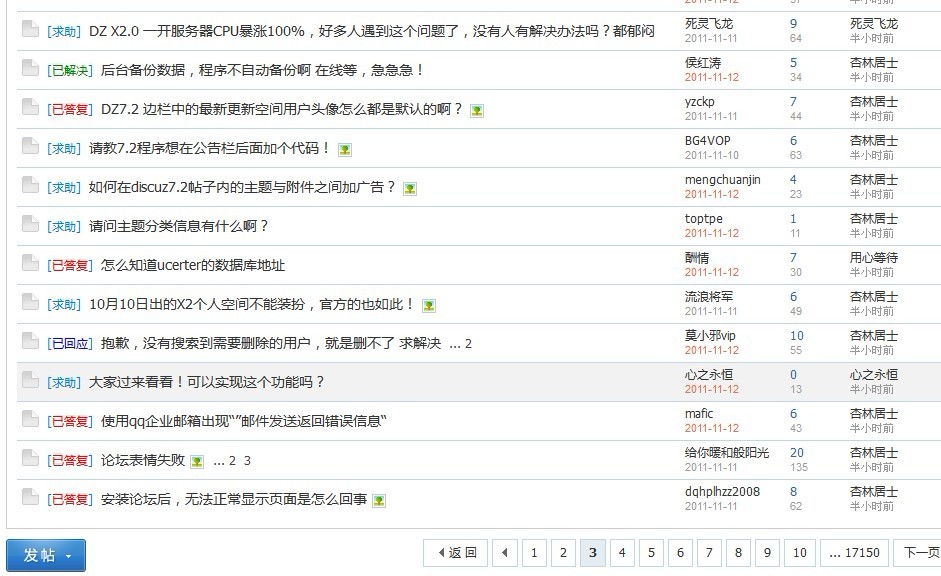
Task: Click the thread icon beside '论坛表情失败'
Action: click(30, 458)
